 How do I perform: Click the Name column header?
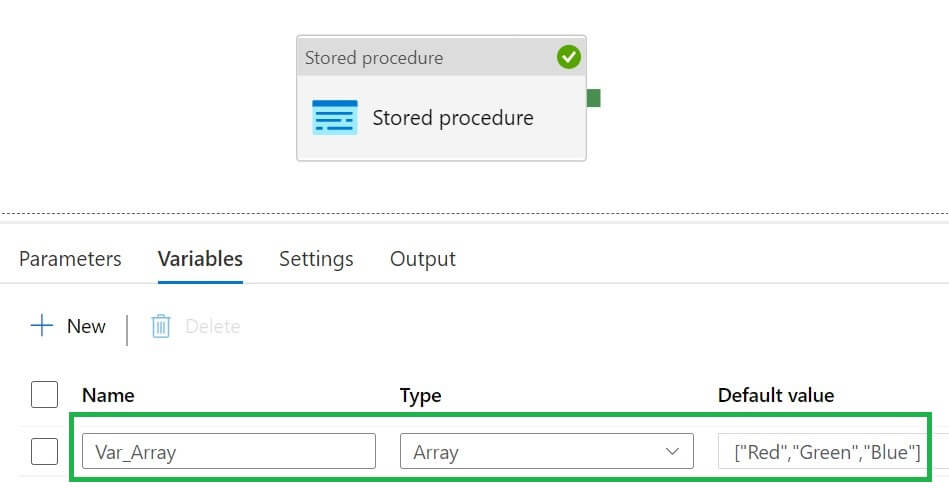pos(108,395)
